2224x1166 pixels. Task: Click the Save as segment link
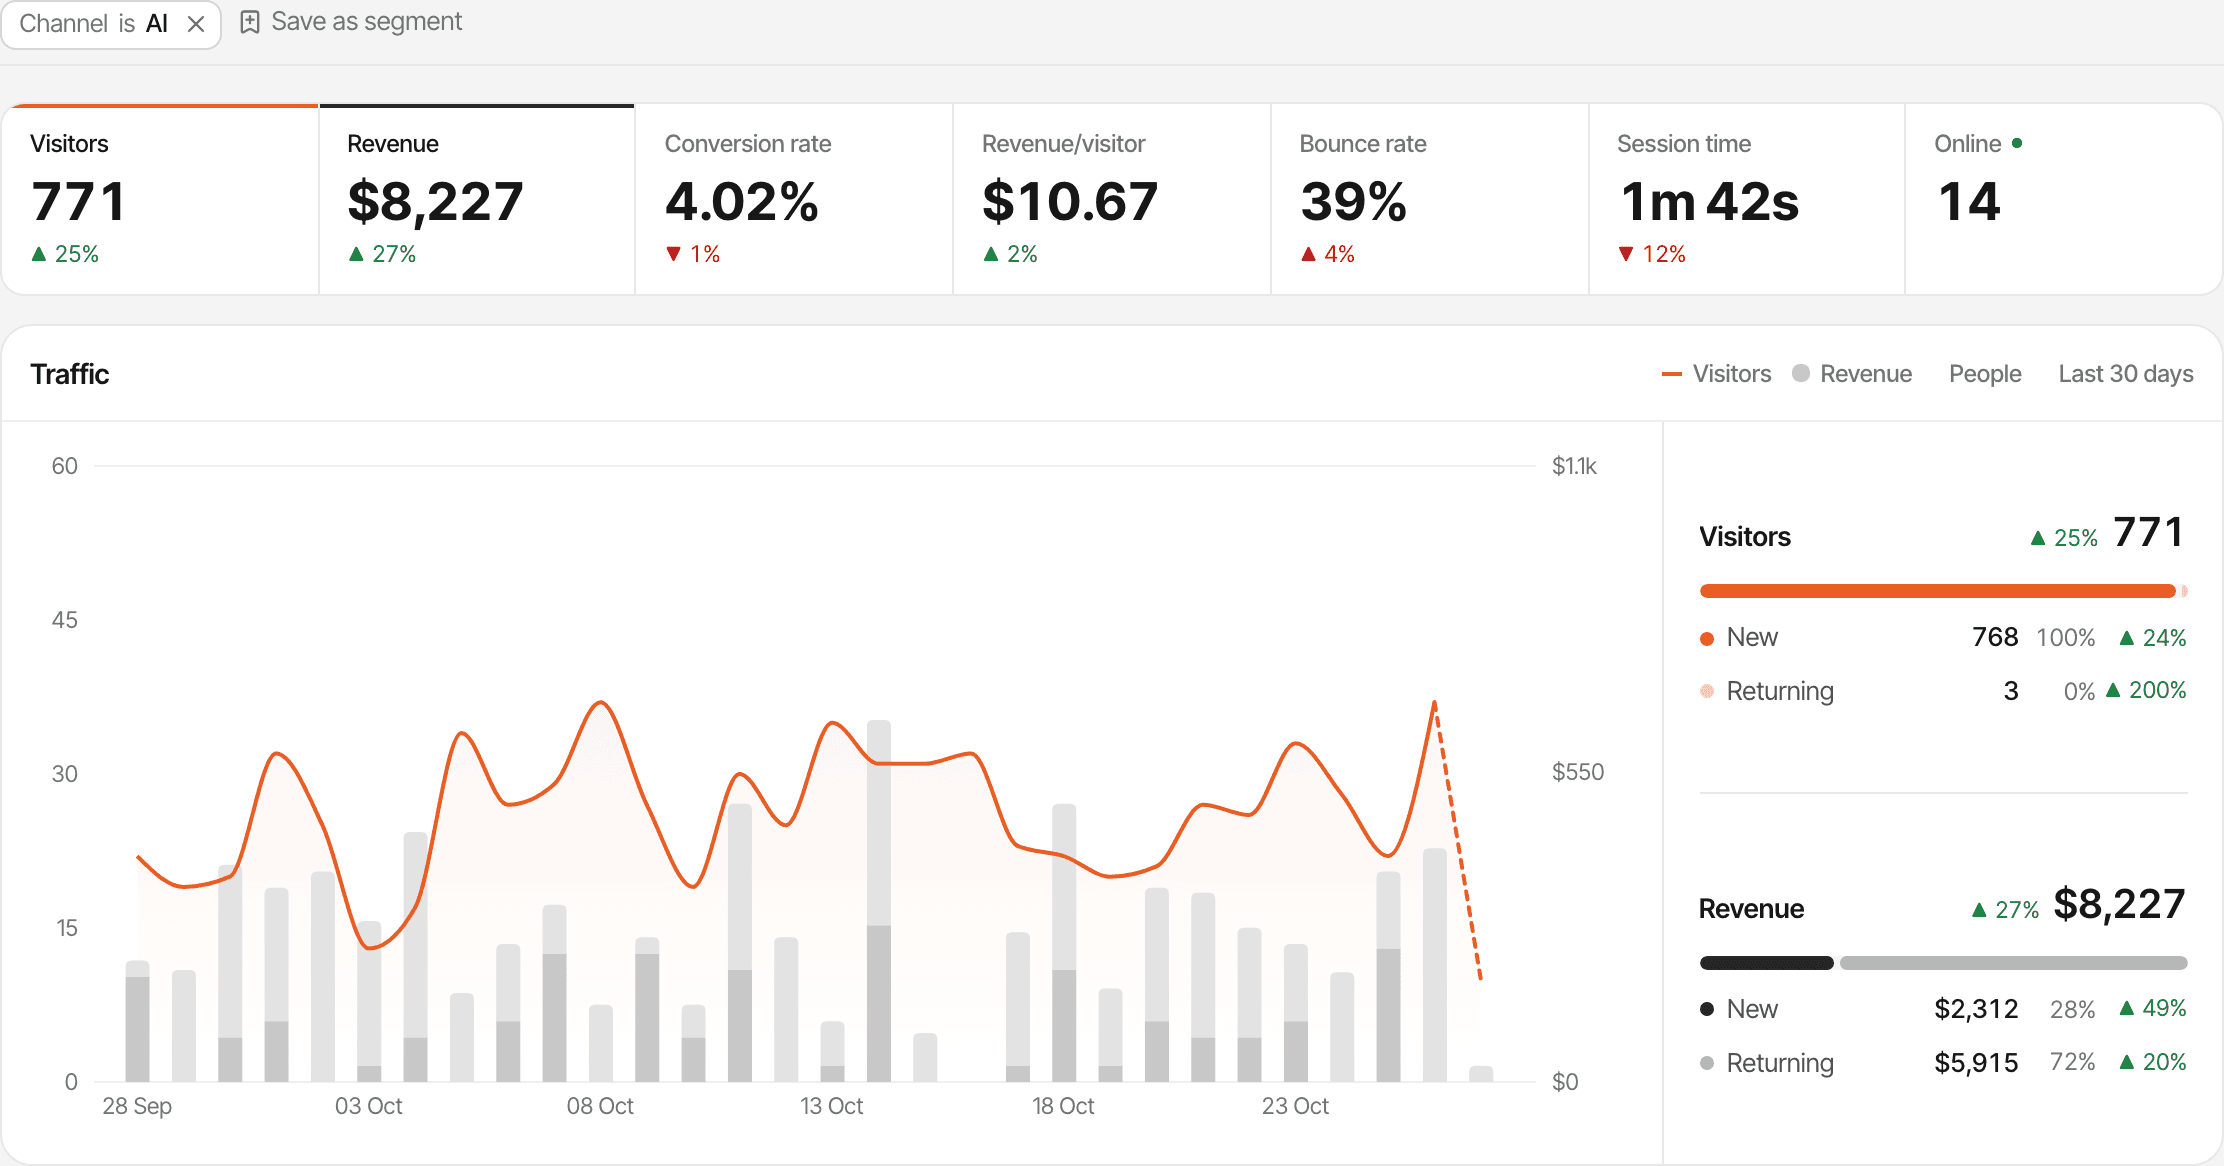pos(351,22)
